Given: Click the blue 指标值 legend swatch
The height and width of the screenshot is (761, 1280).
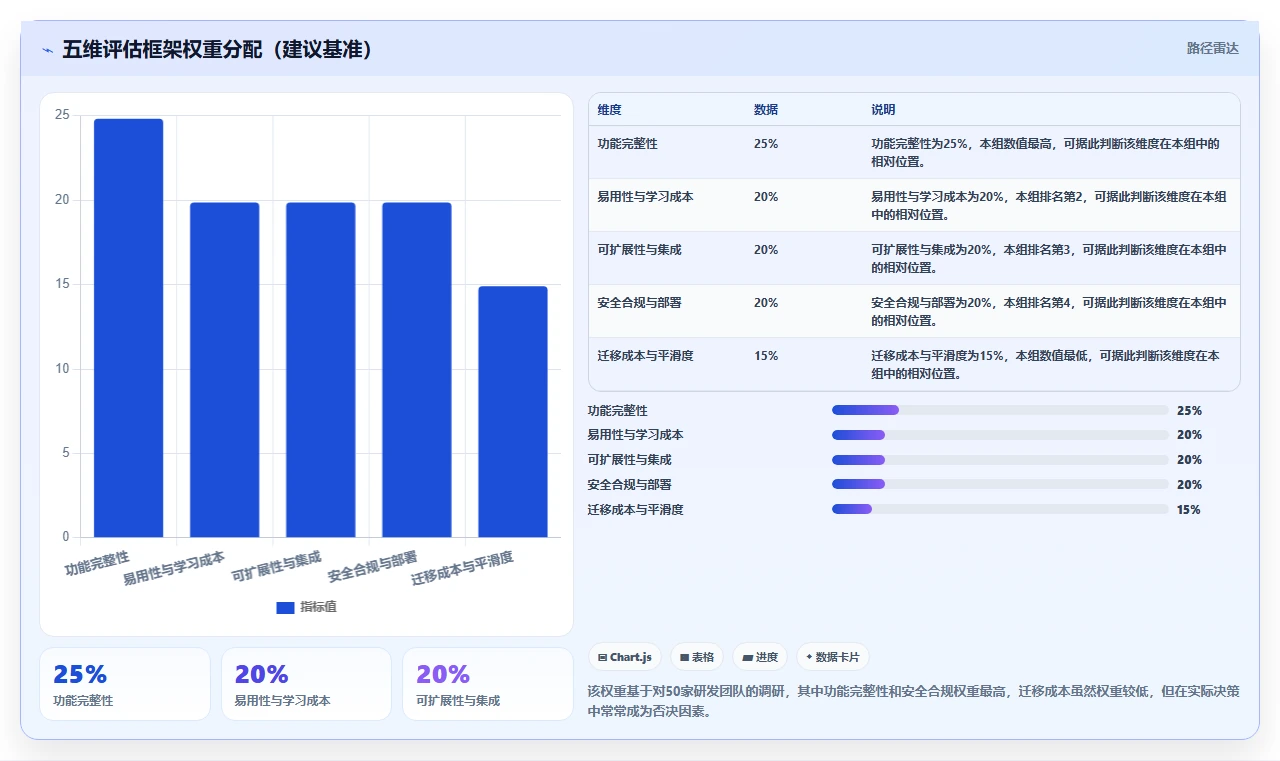Looking at the screenshot, I should [285, 607].
